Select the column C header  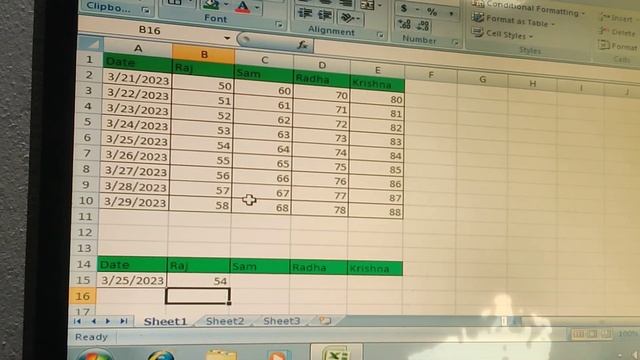pos(264,60)
